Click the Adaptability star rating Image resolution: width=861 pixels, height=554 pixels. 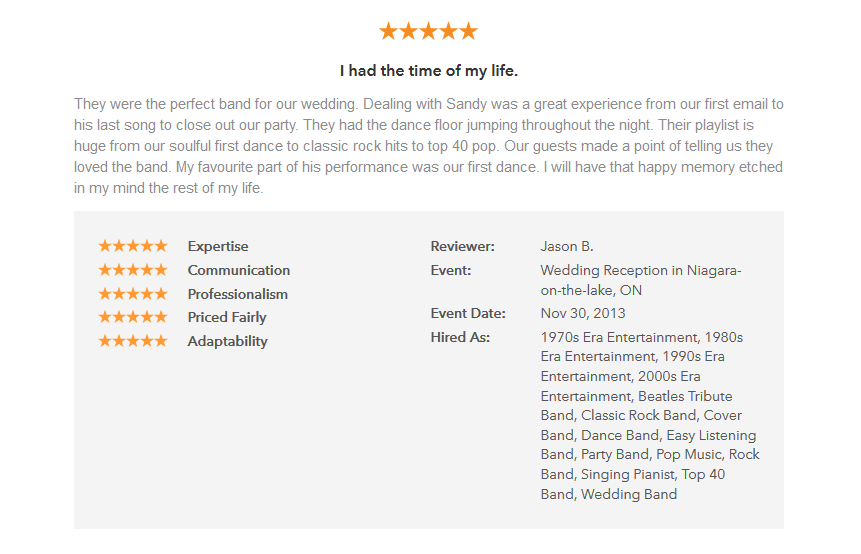[x=133, y=341]
